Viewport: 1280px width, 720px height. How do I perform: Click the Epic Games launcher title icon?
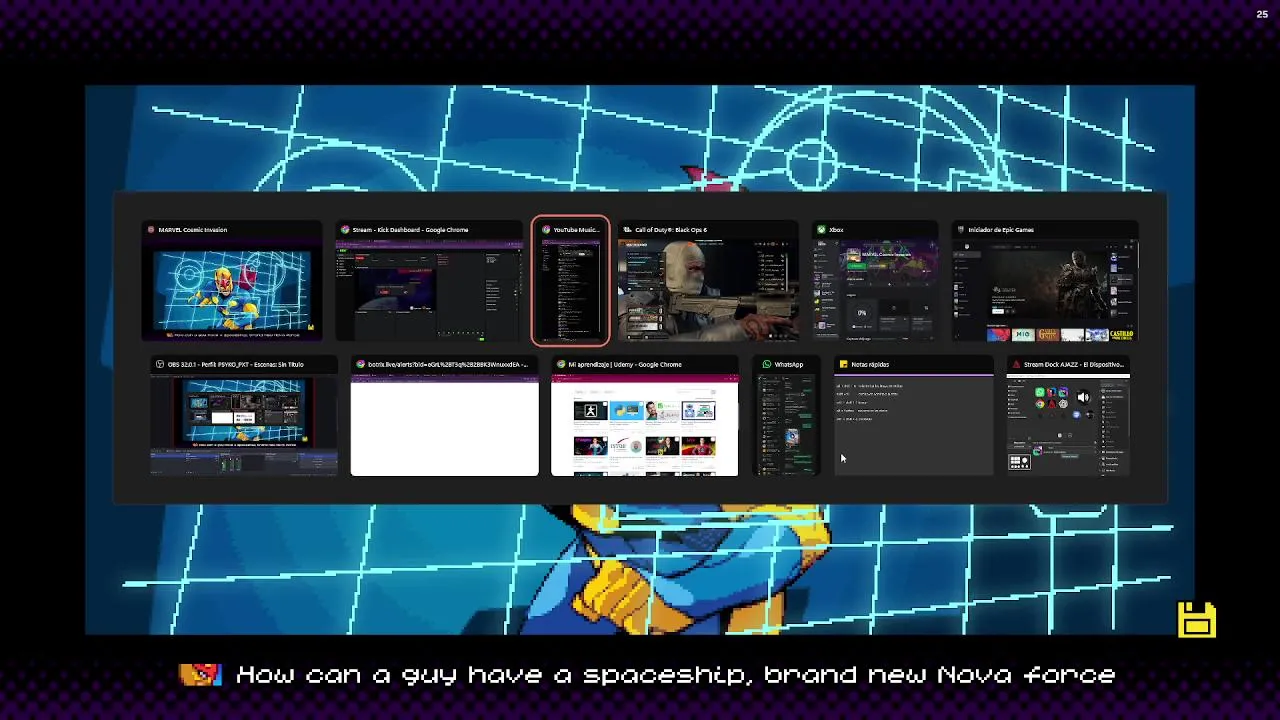pyautogui.click(x=961, y=230)
